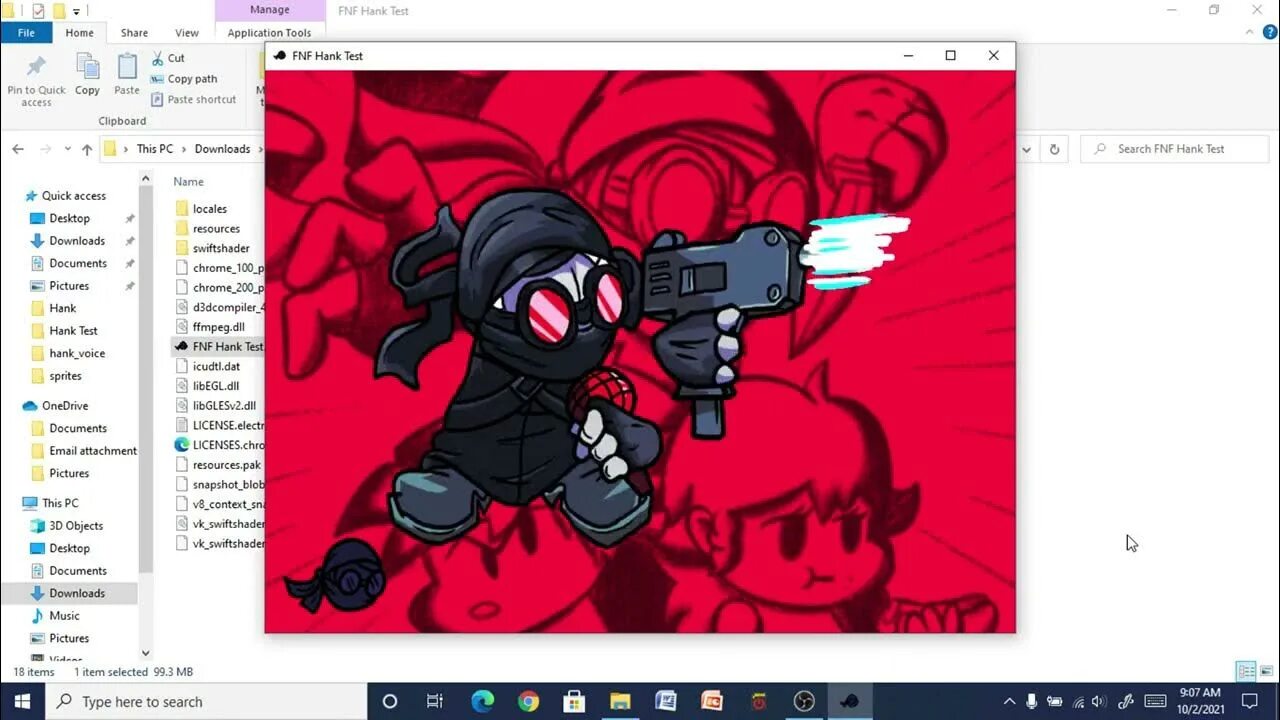Image resolution: width=1280 pixels, height=720 pixels.
Task: Refresh the Explorer folder view
Action: [x=1054, y=149]
